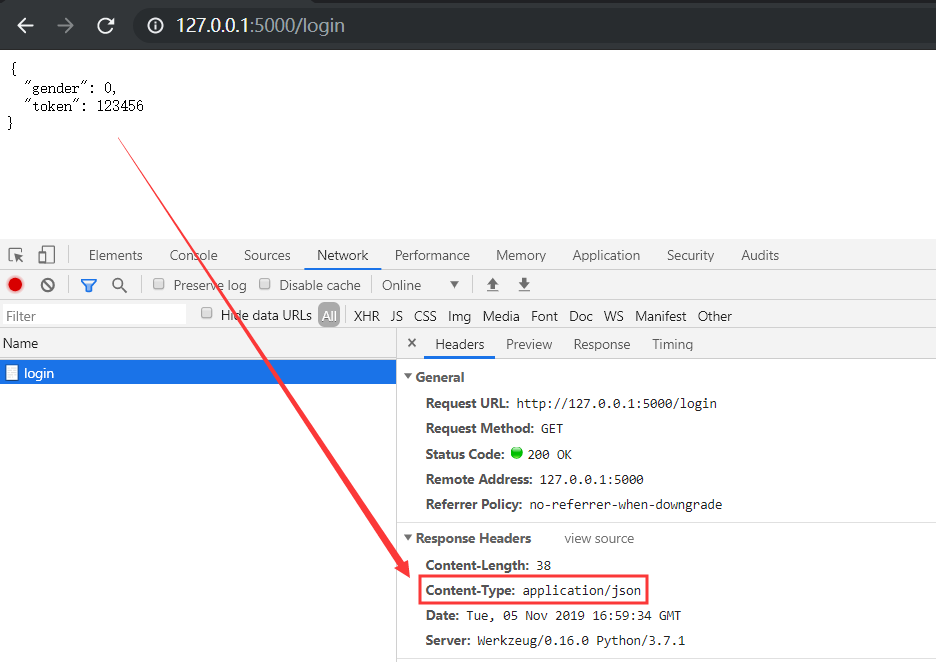Filter requests by Other
936x662 pixels.
(715, 316)
